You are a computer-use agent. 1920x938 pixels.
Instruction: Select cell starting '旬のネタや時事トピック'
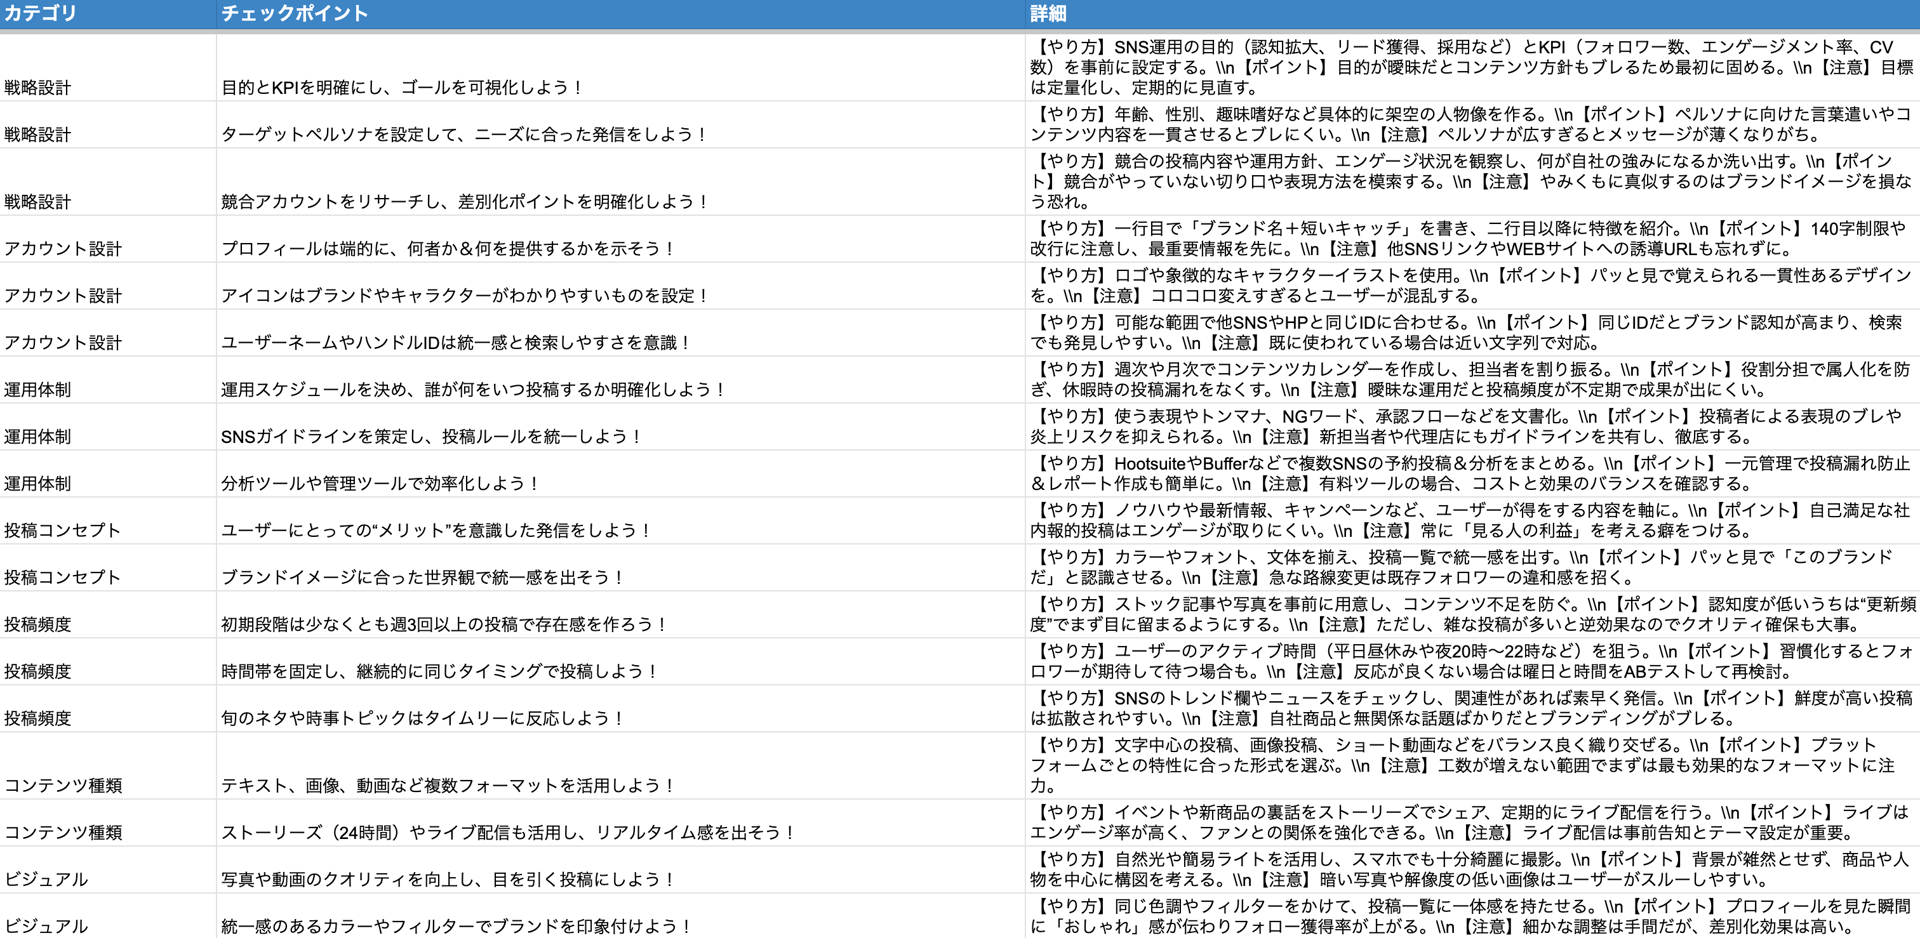pyautogui.click(x=621, y=709)
